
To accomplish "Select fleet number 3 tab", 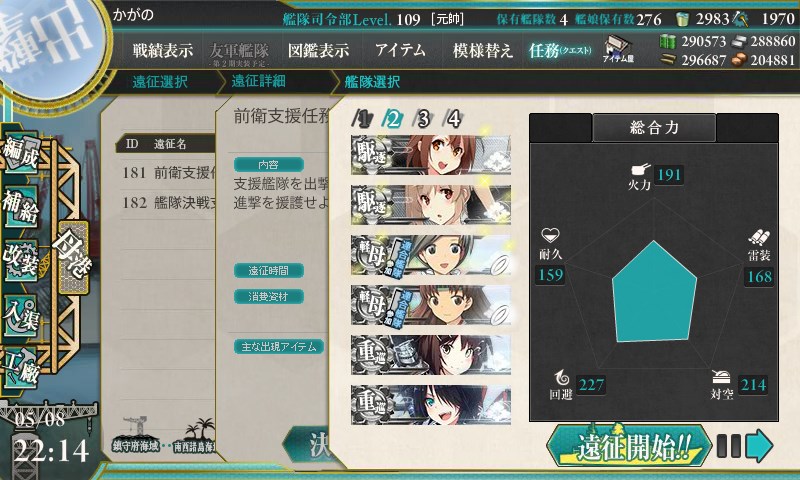I will click(423, 119).
